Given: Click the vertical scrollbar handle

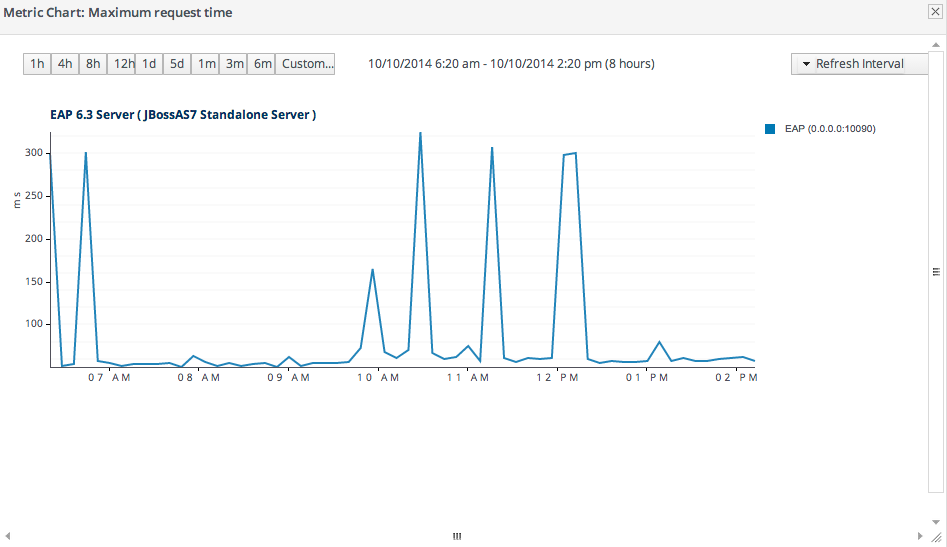Looking at the screenshot, I should point(937,271).
